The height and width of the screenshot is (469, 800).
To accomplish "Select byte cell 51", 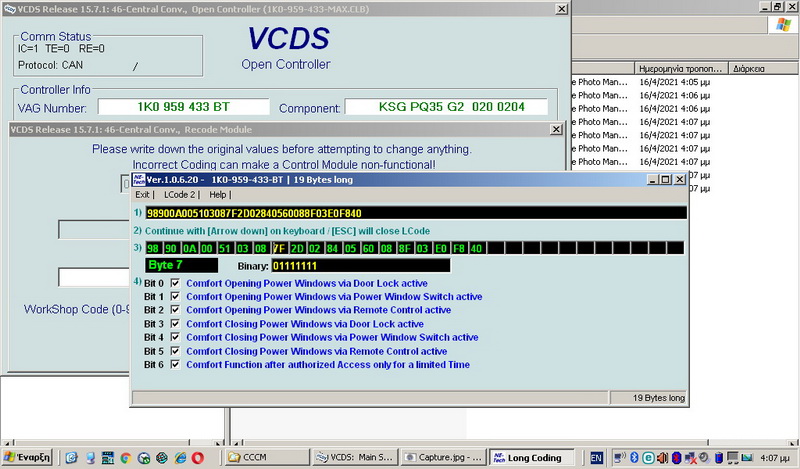I will click(x=224, y=248).
